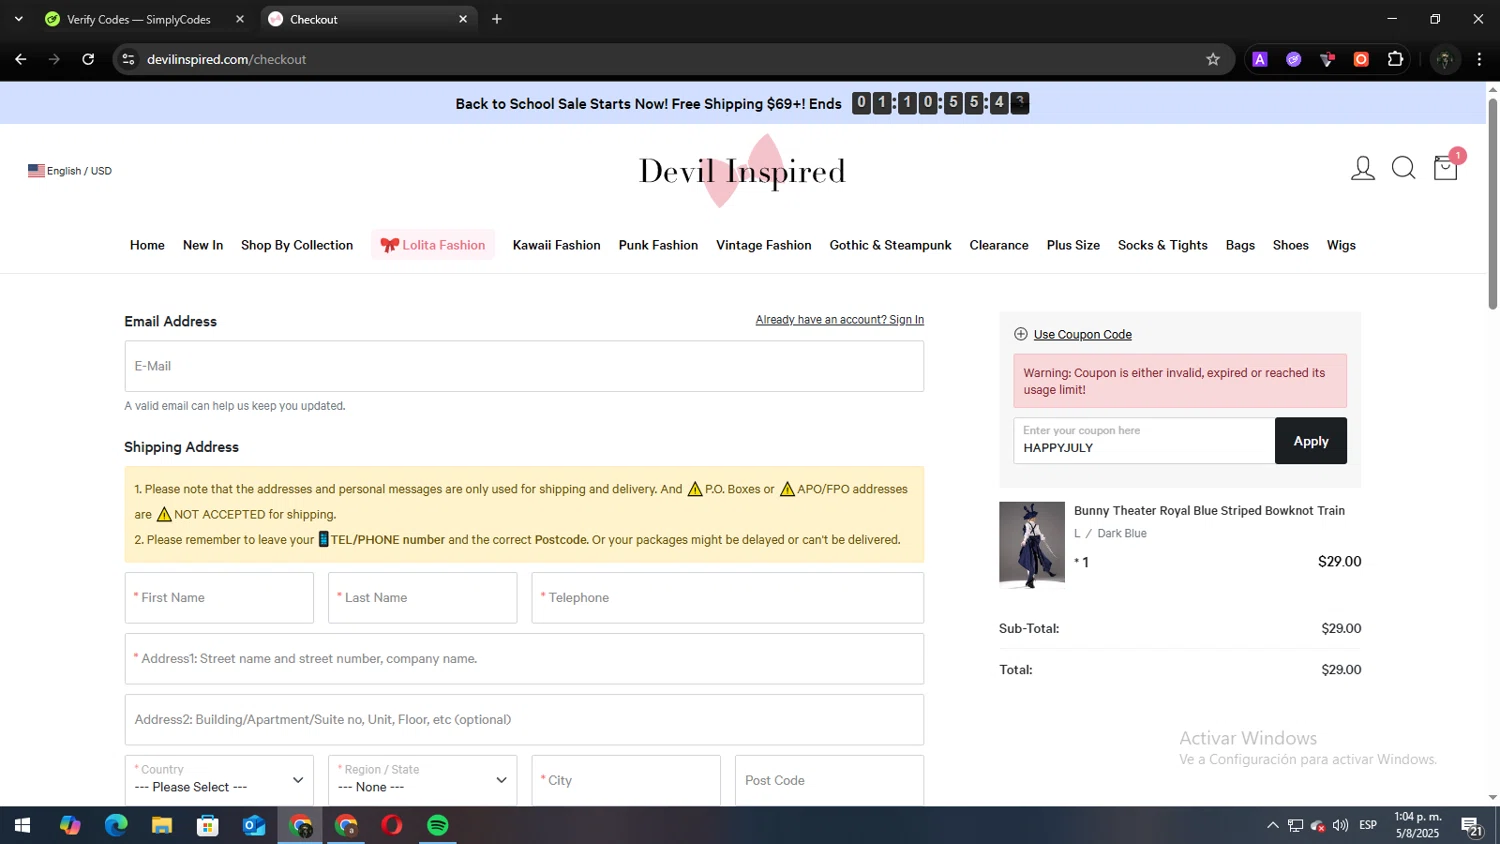Open the shopping cart icon
Image resolution: width=1500 pixels, height=844 pixels.
1445,167
